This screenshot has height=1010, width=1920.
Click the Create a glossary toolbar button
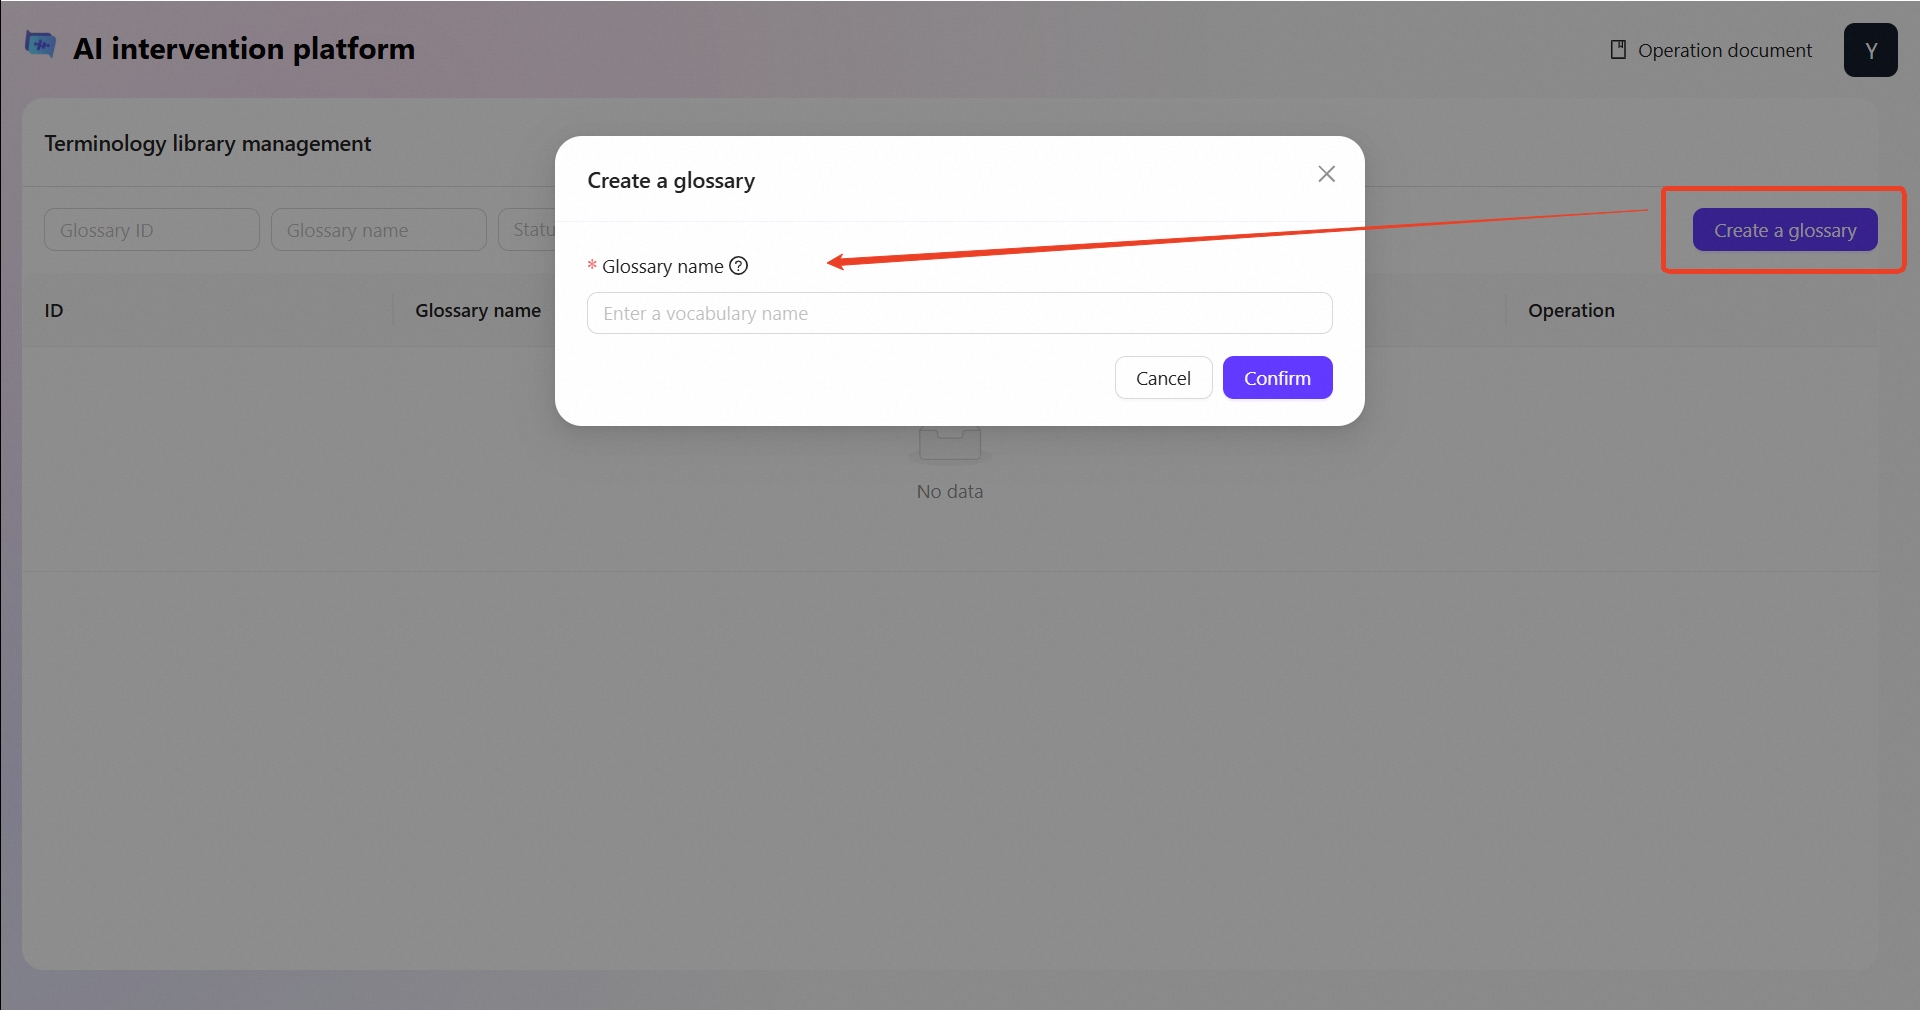(x=1784, y=230)
